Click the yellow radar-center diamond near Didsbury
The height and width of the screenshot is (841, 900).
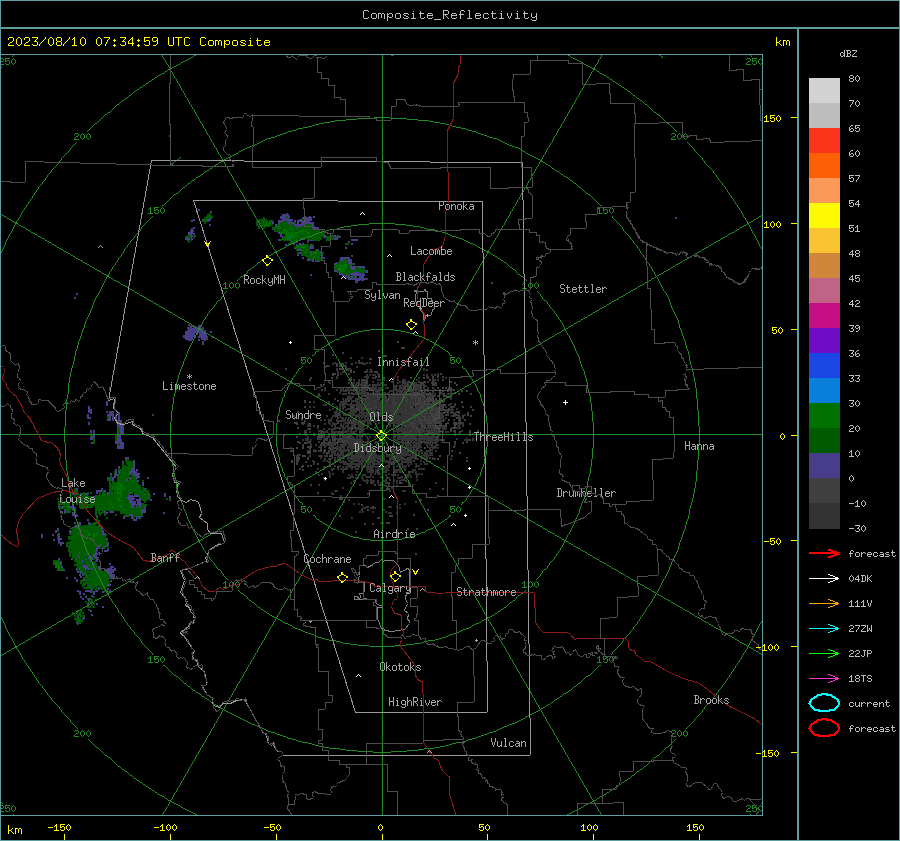[x=381, y=436]
